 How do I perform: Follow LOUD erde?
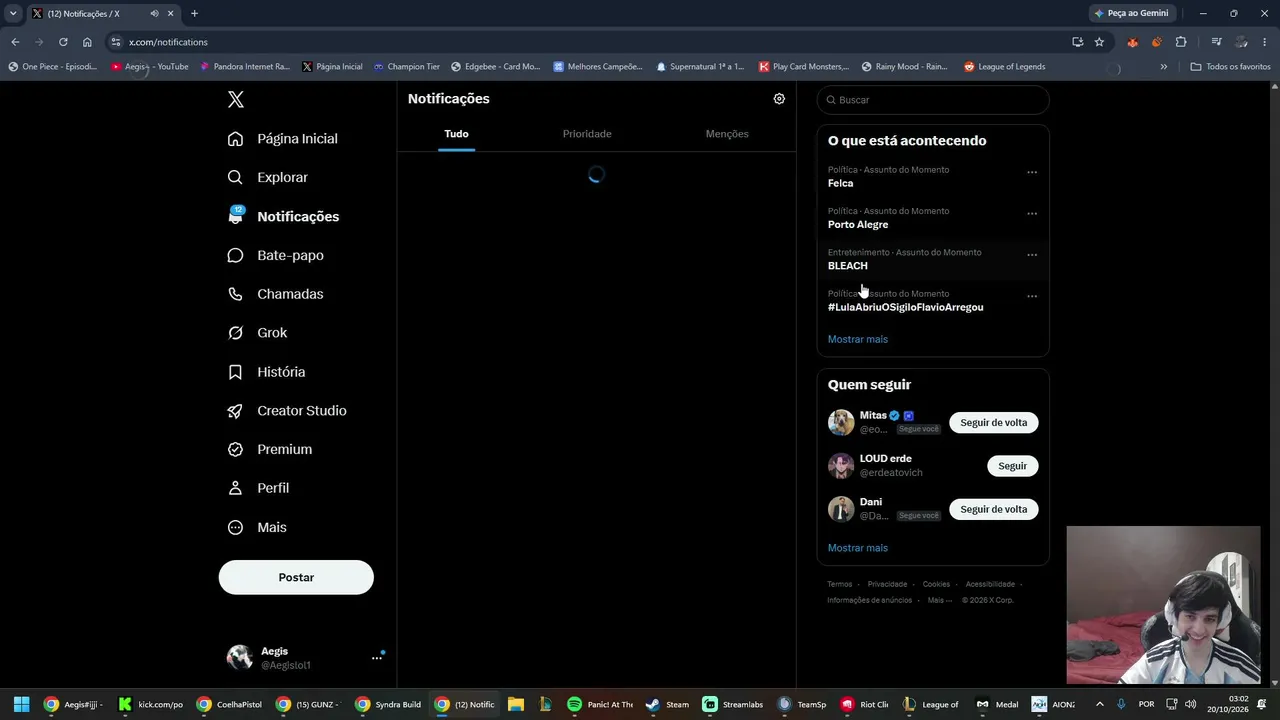click(1013, 466)
